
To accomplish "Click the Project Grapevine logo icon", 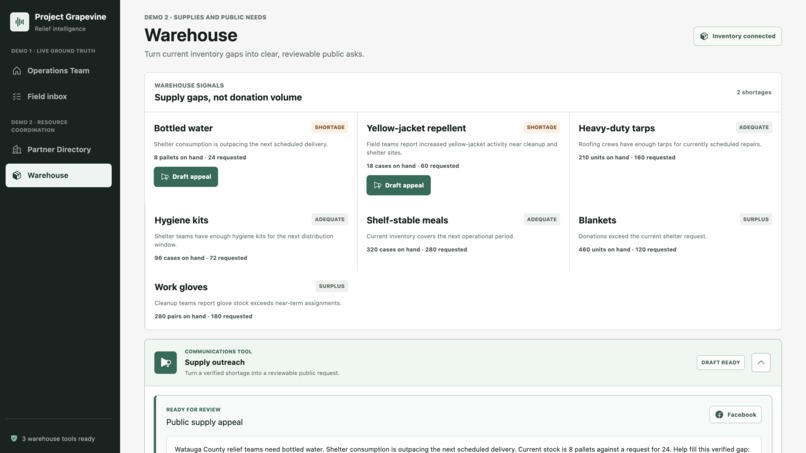I will (20, 22).
